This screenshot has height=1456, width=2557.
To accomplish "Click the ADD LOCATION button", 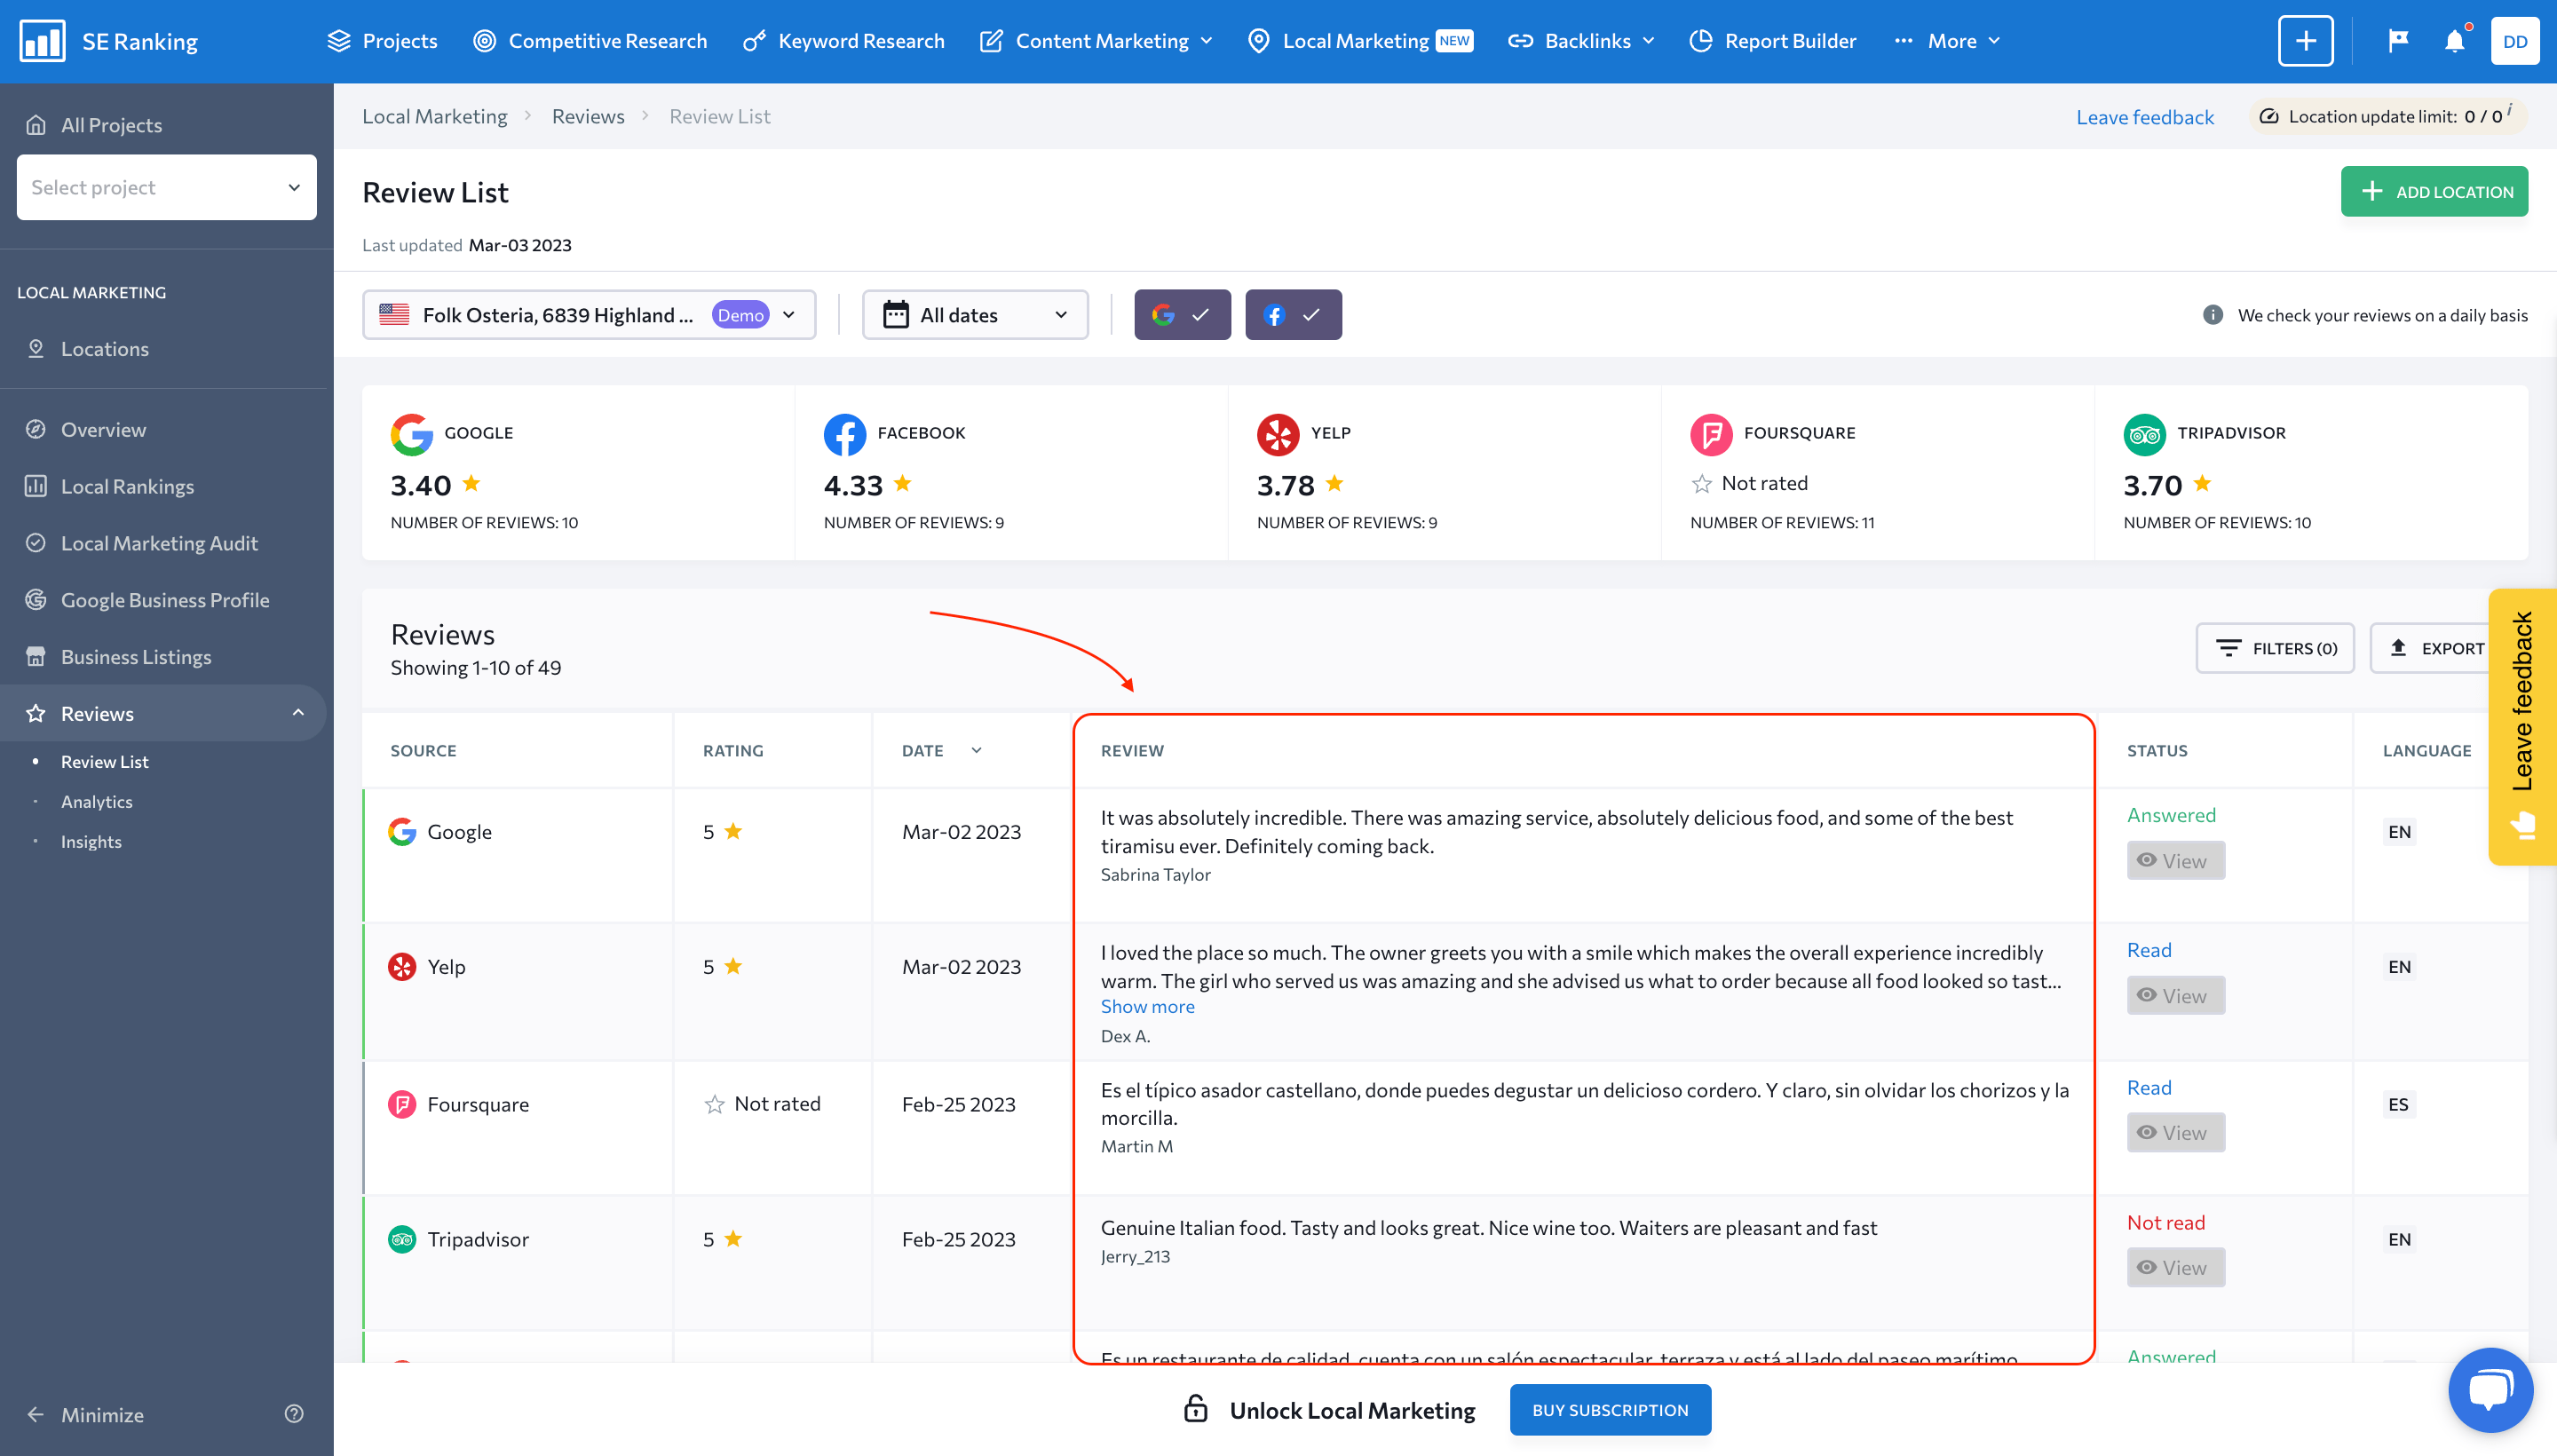I will coord(2434,191).
